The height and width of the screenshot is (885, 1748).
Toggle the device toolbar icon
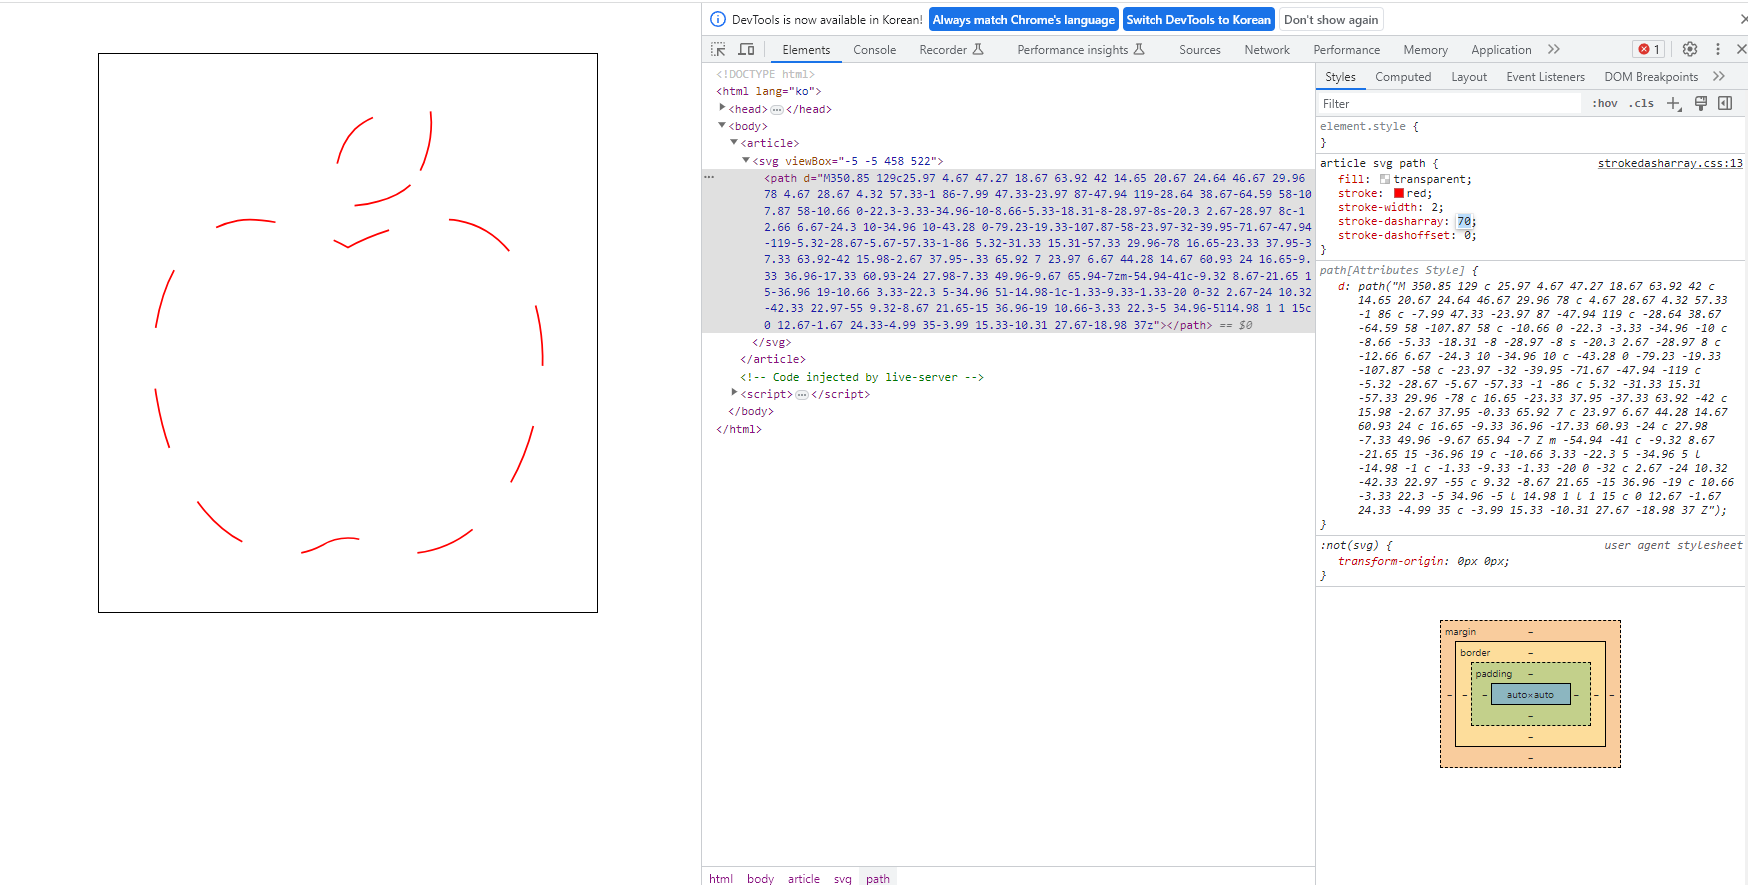point(746,49)
